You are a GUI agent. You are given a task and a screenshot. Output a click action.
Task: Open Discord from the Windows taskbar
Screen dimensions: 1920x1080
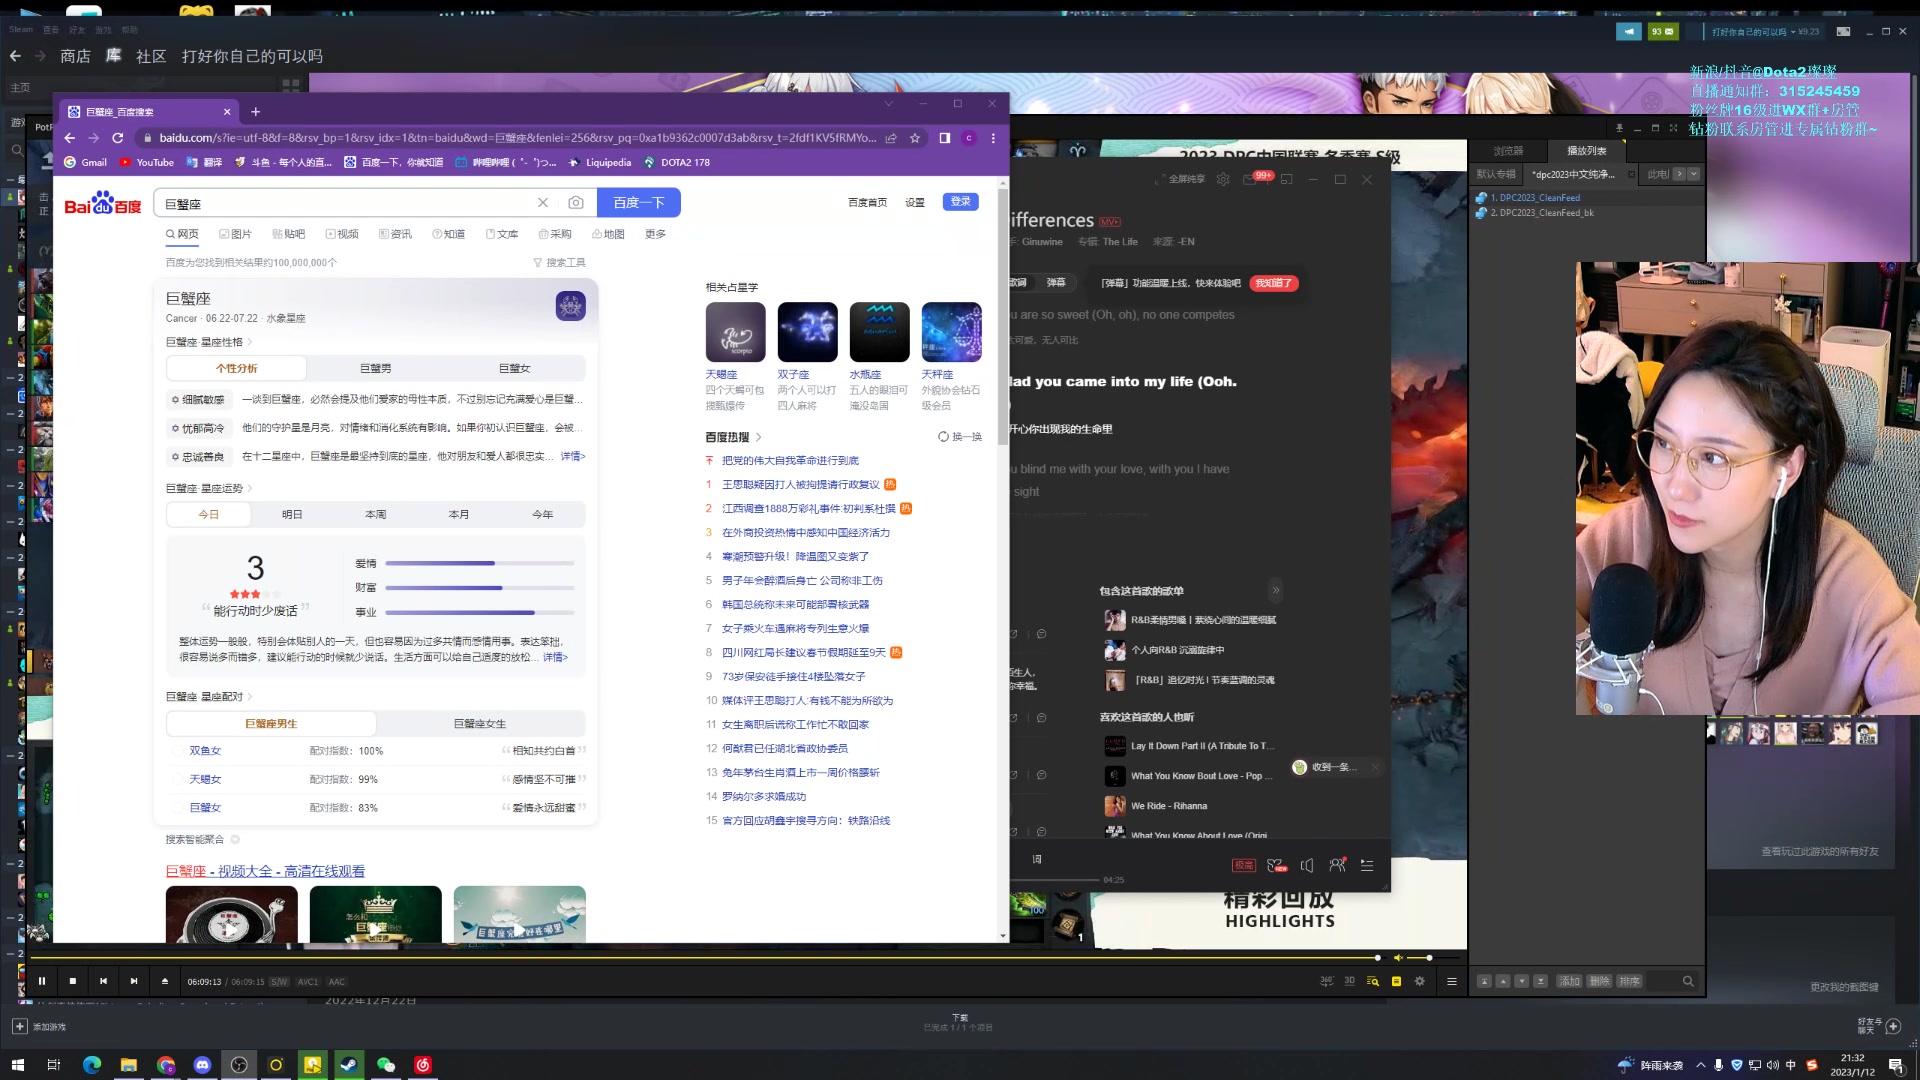click(x=202, y=1065)
